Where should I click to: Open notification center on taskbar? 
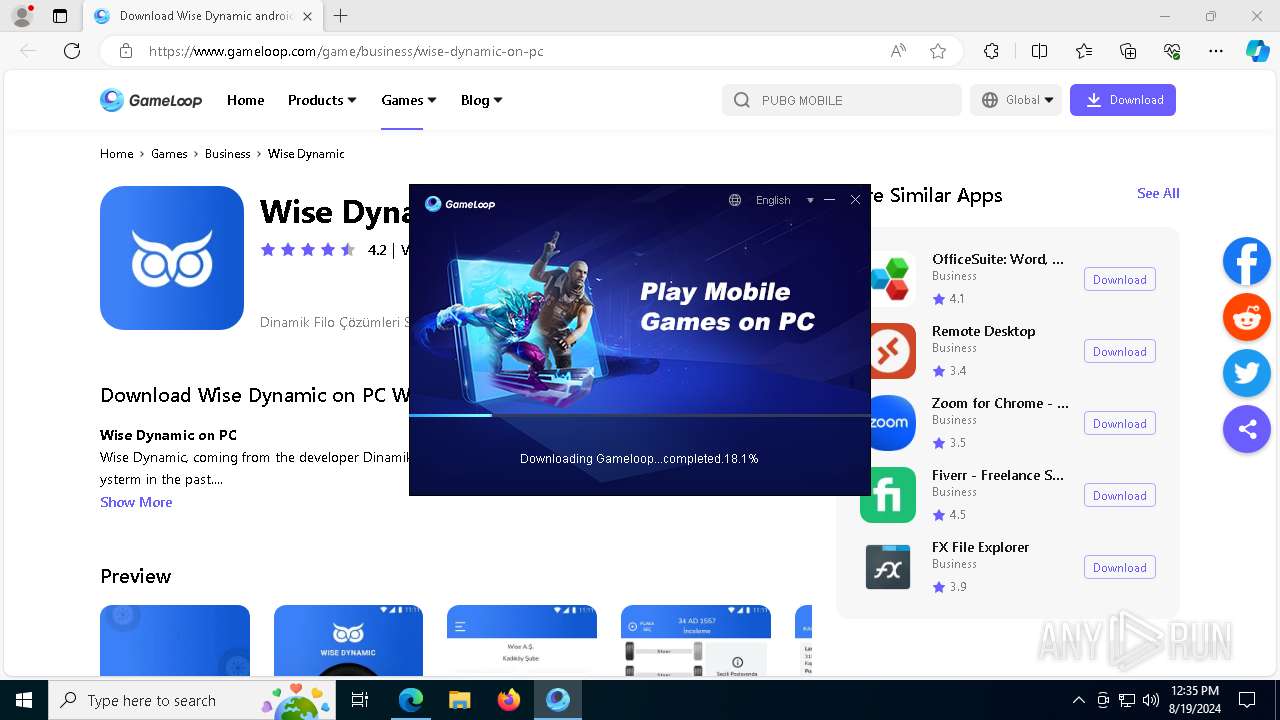coord(1247,700)
